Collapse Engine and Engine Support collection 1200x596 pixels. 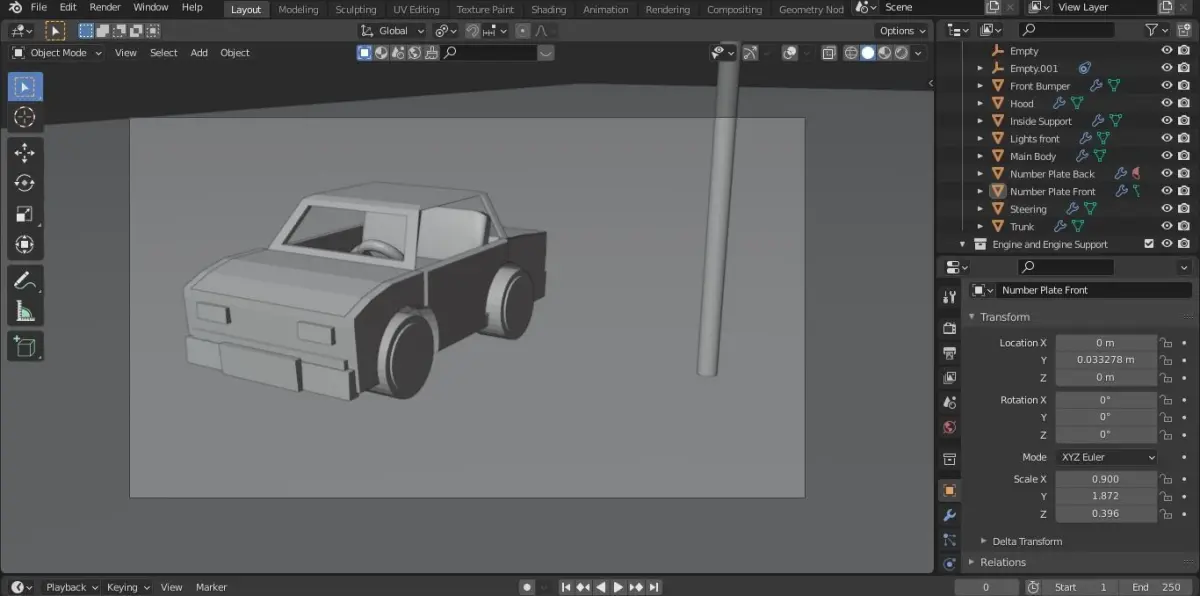[963, 244]
